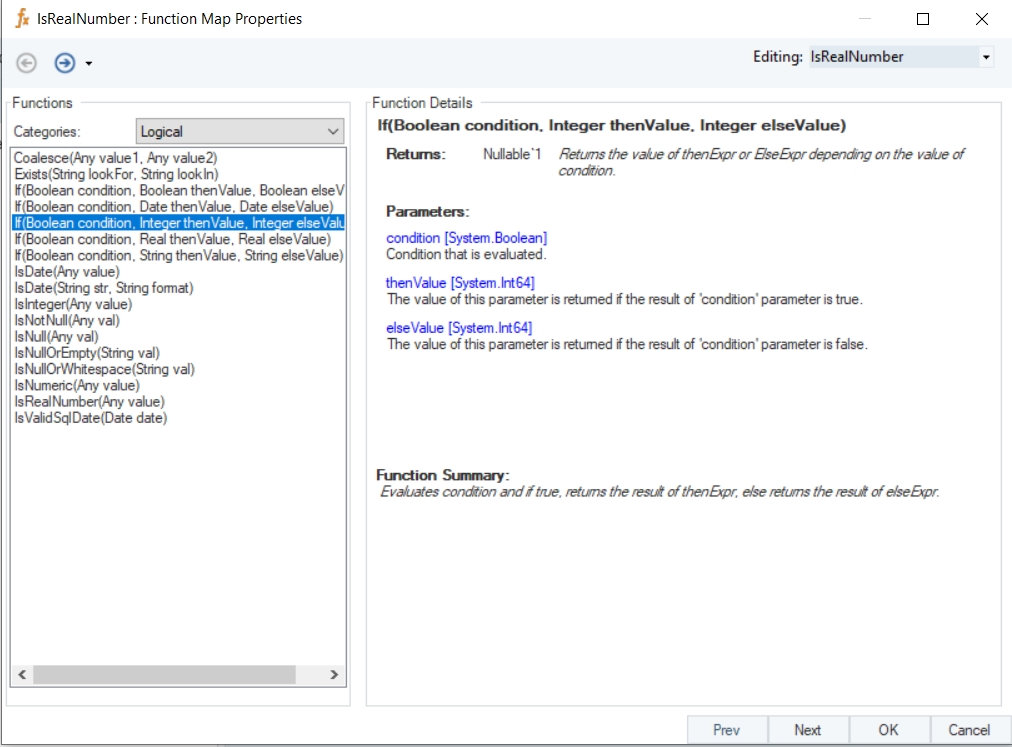Viewport: 1012px width, 747px height.
Task: Open the Categories Logical combo box
Action: click(239, 131)
